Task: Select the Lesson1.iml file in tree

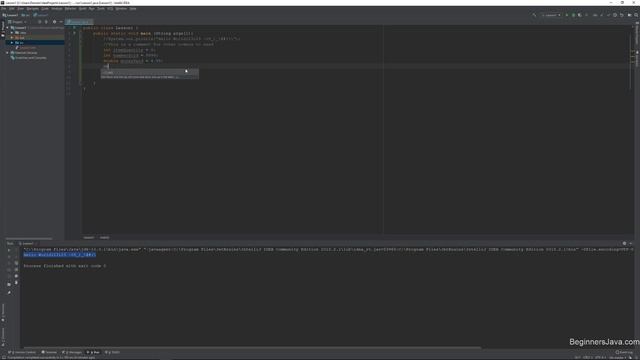Action: click(26, 48)
